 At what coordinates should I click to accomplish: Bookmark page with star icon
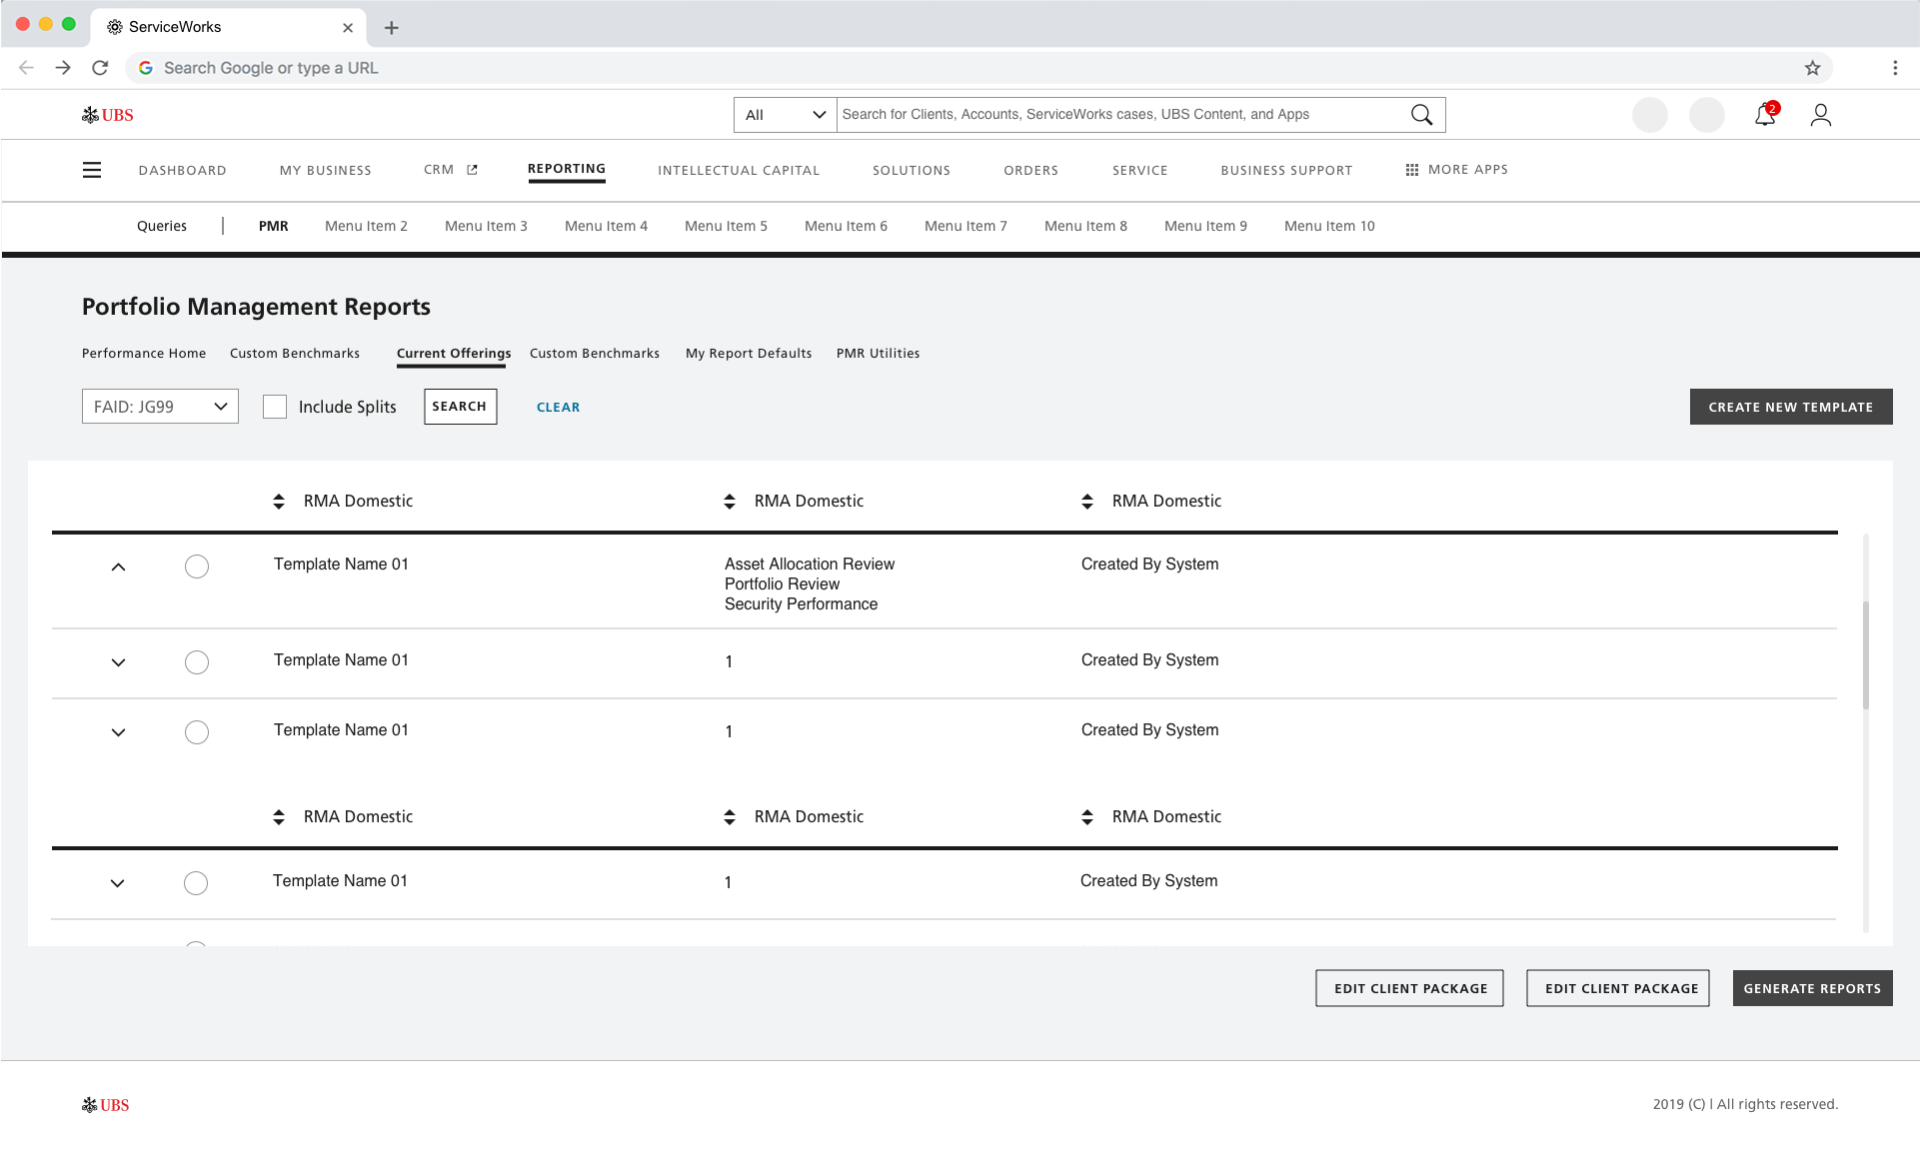(1812, 68)
